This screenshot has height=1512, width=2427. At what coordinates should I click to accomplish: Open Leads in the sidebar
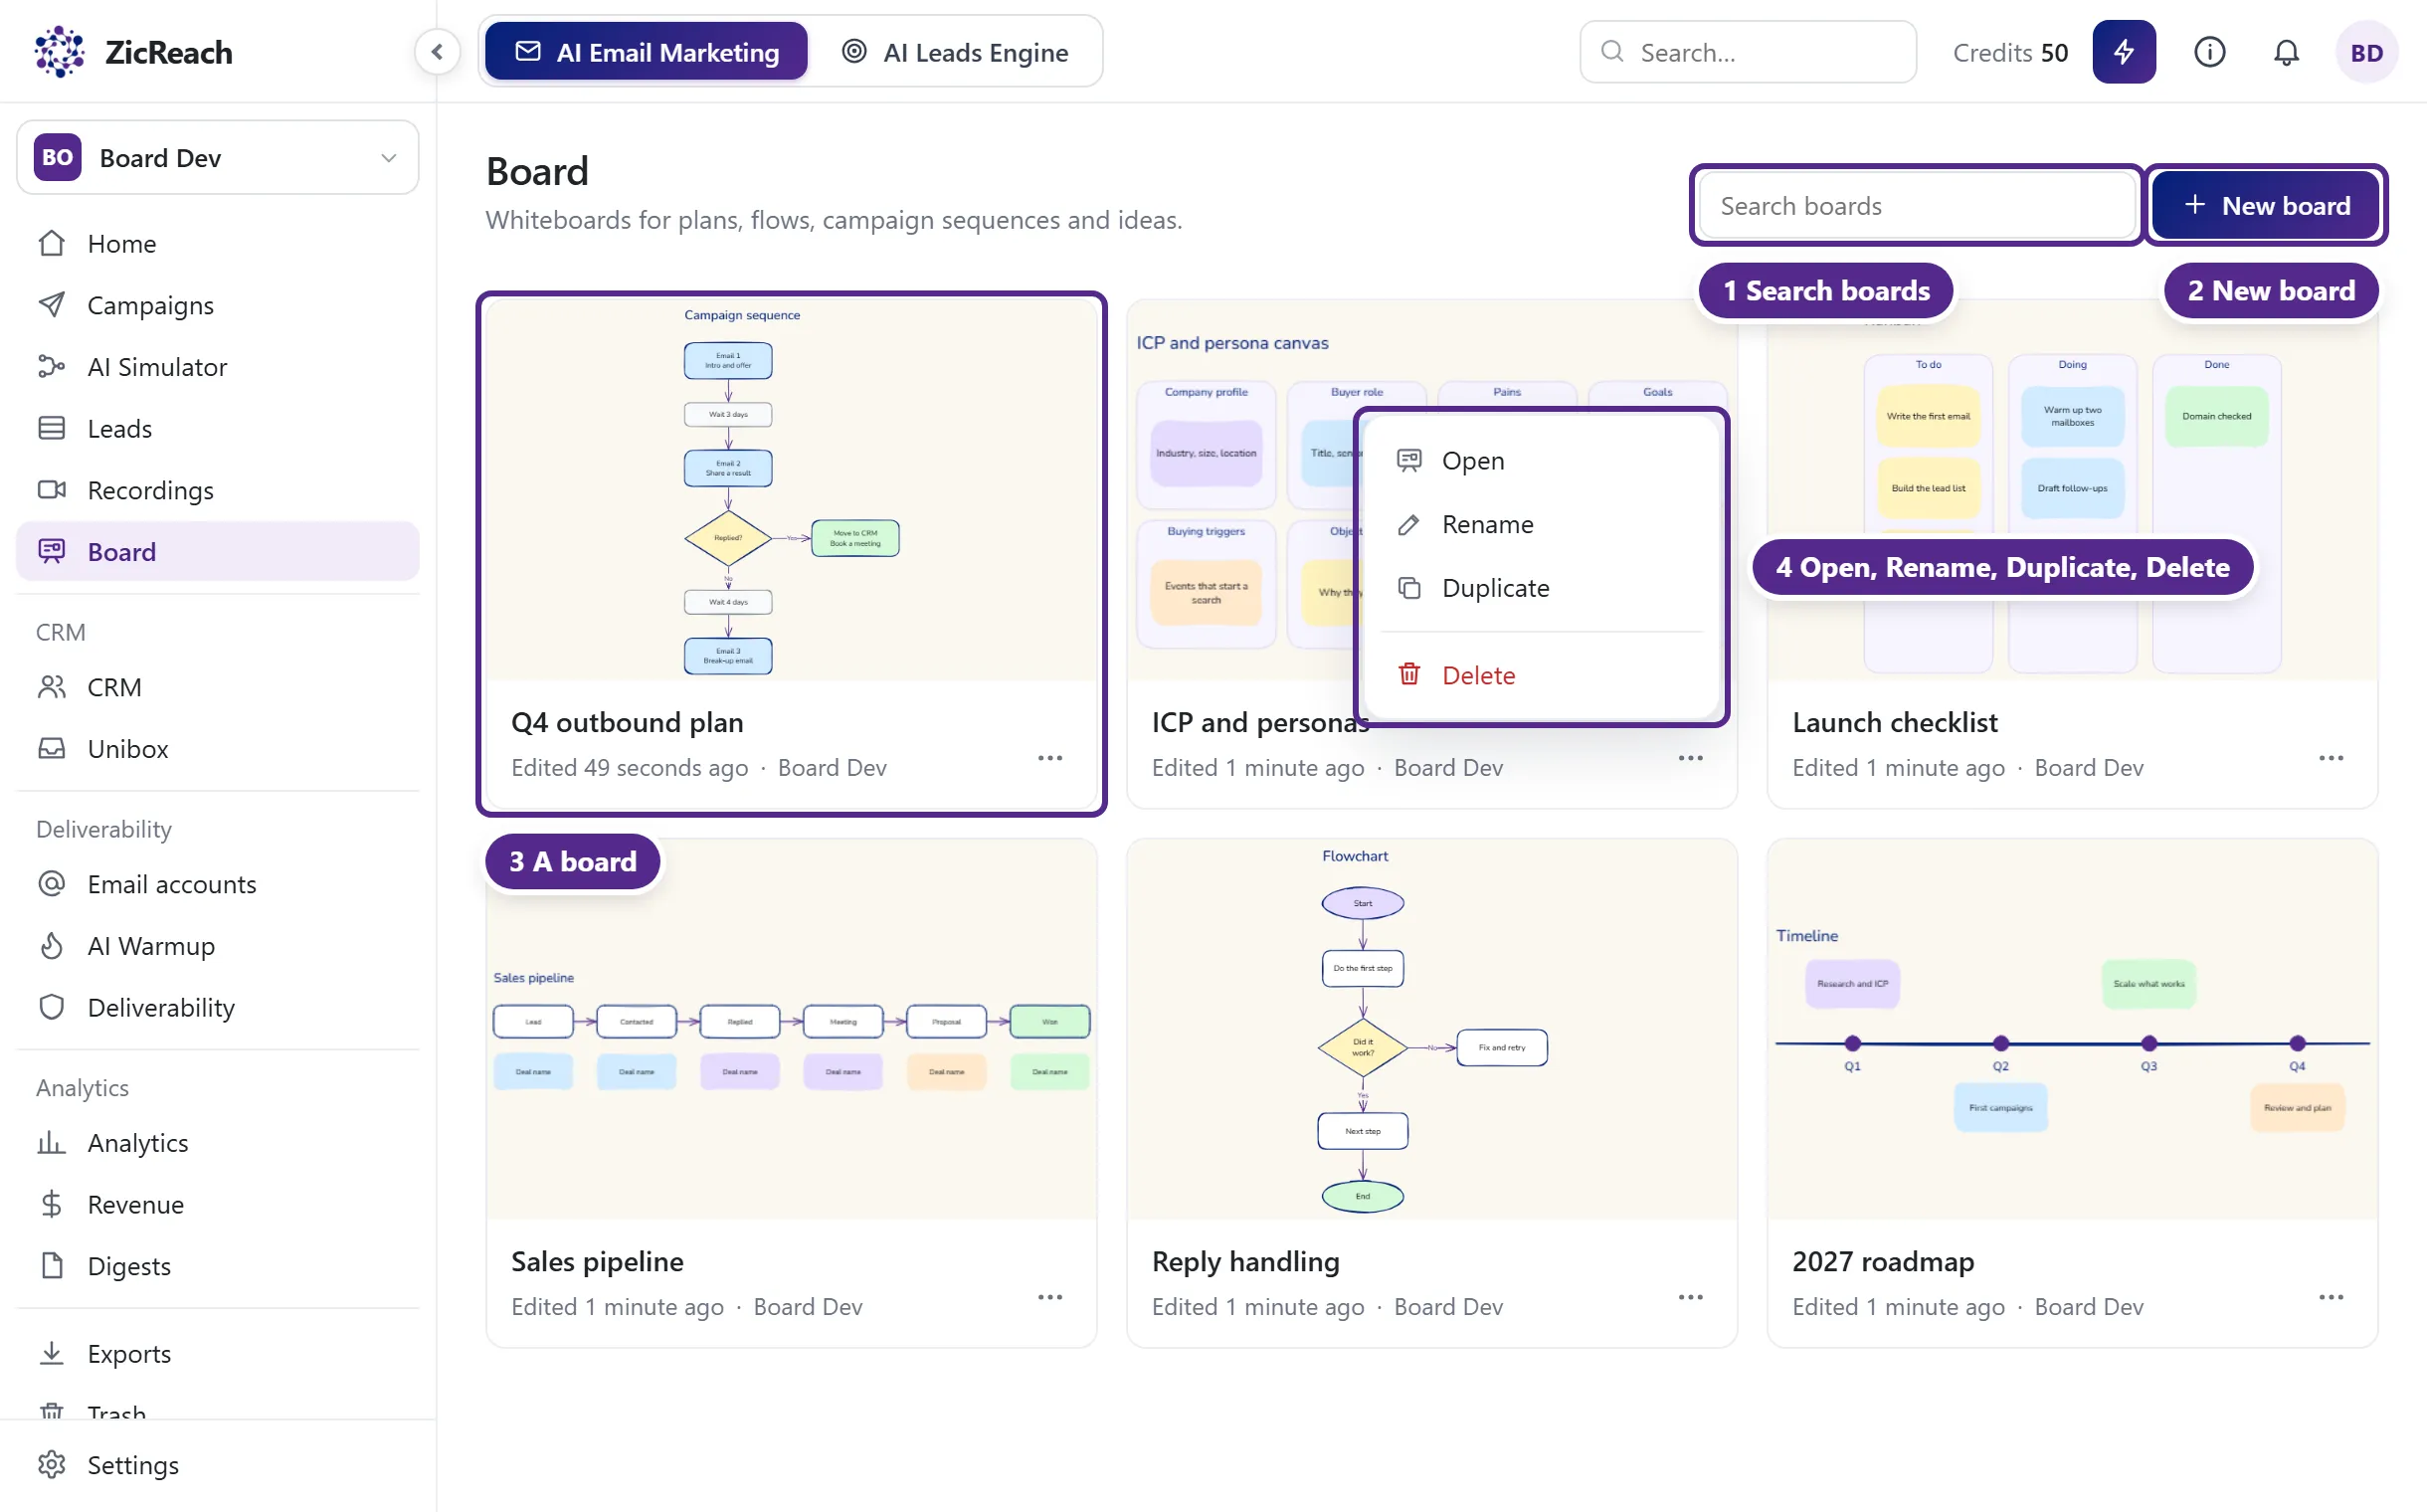(217, 428)
